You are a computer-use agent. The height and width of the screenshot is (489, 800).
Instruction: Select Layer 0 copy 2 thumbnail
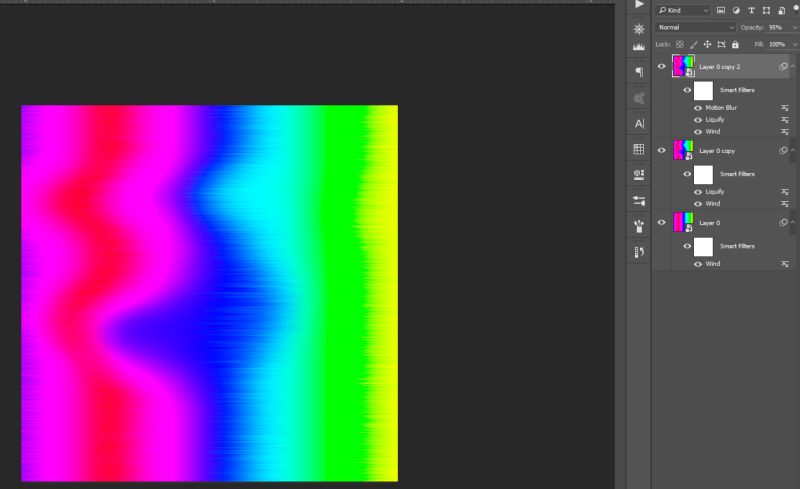pos(683,66)
